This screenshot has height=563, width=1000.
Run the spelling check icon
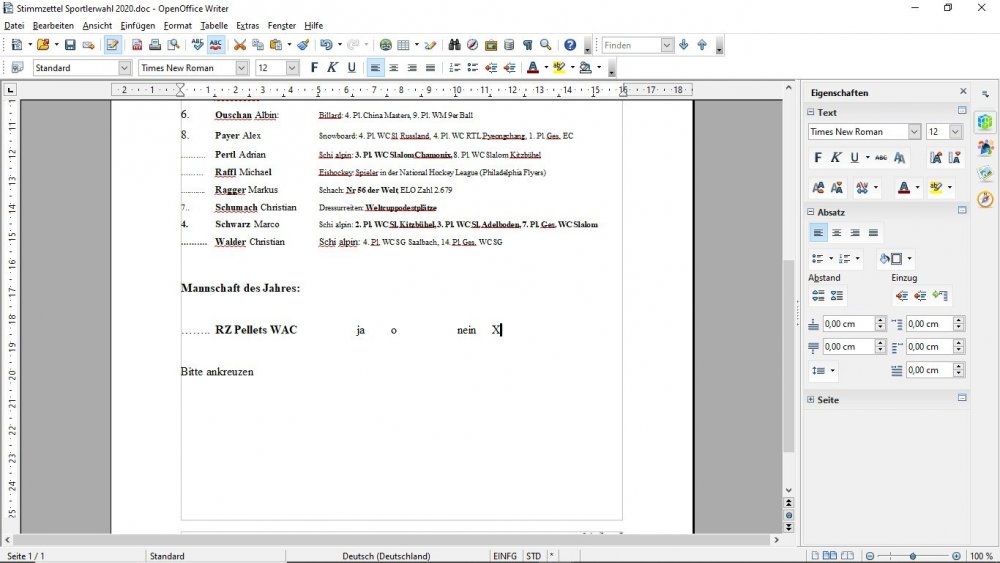coord(198,45)
